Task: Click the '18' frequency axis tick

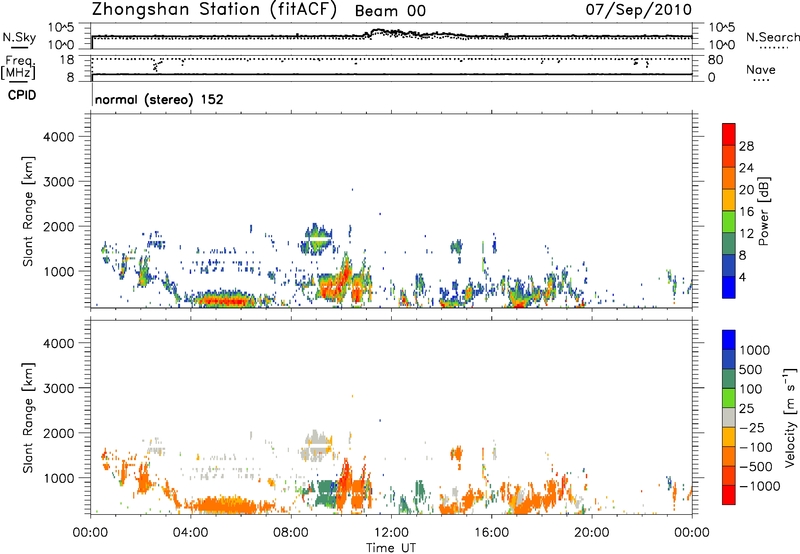Action: 67,60
